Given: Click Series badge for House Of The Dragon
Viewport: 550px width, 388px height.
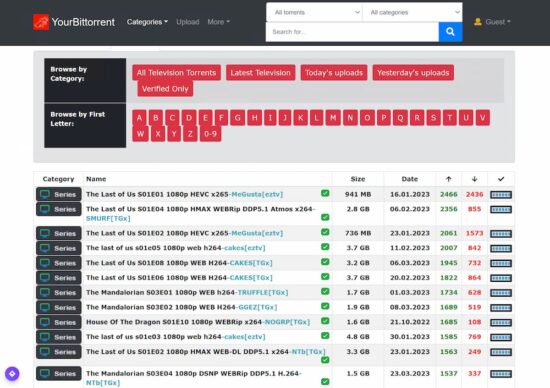Looking at the screenshot, I should (x=59, y=322).
